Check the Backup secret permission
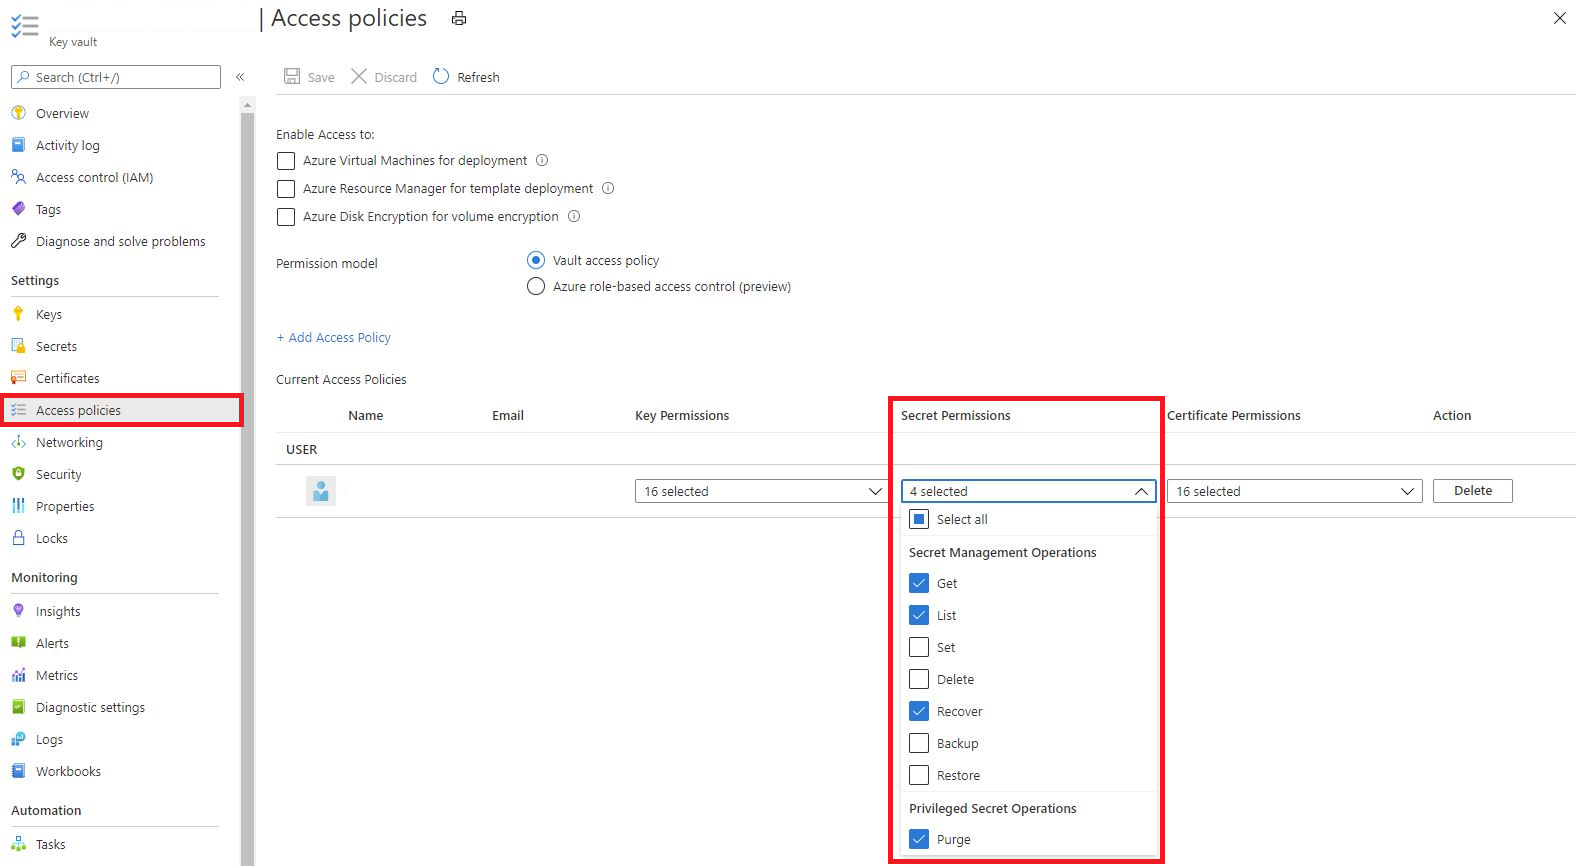Screen dimensions: 1584x866 coord(919,743)
